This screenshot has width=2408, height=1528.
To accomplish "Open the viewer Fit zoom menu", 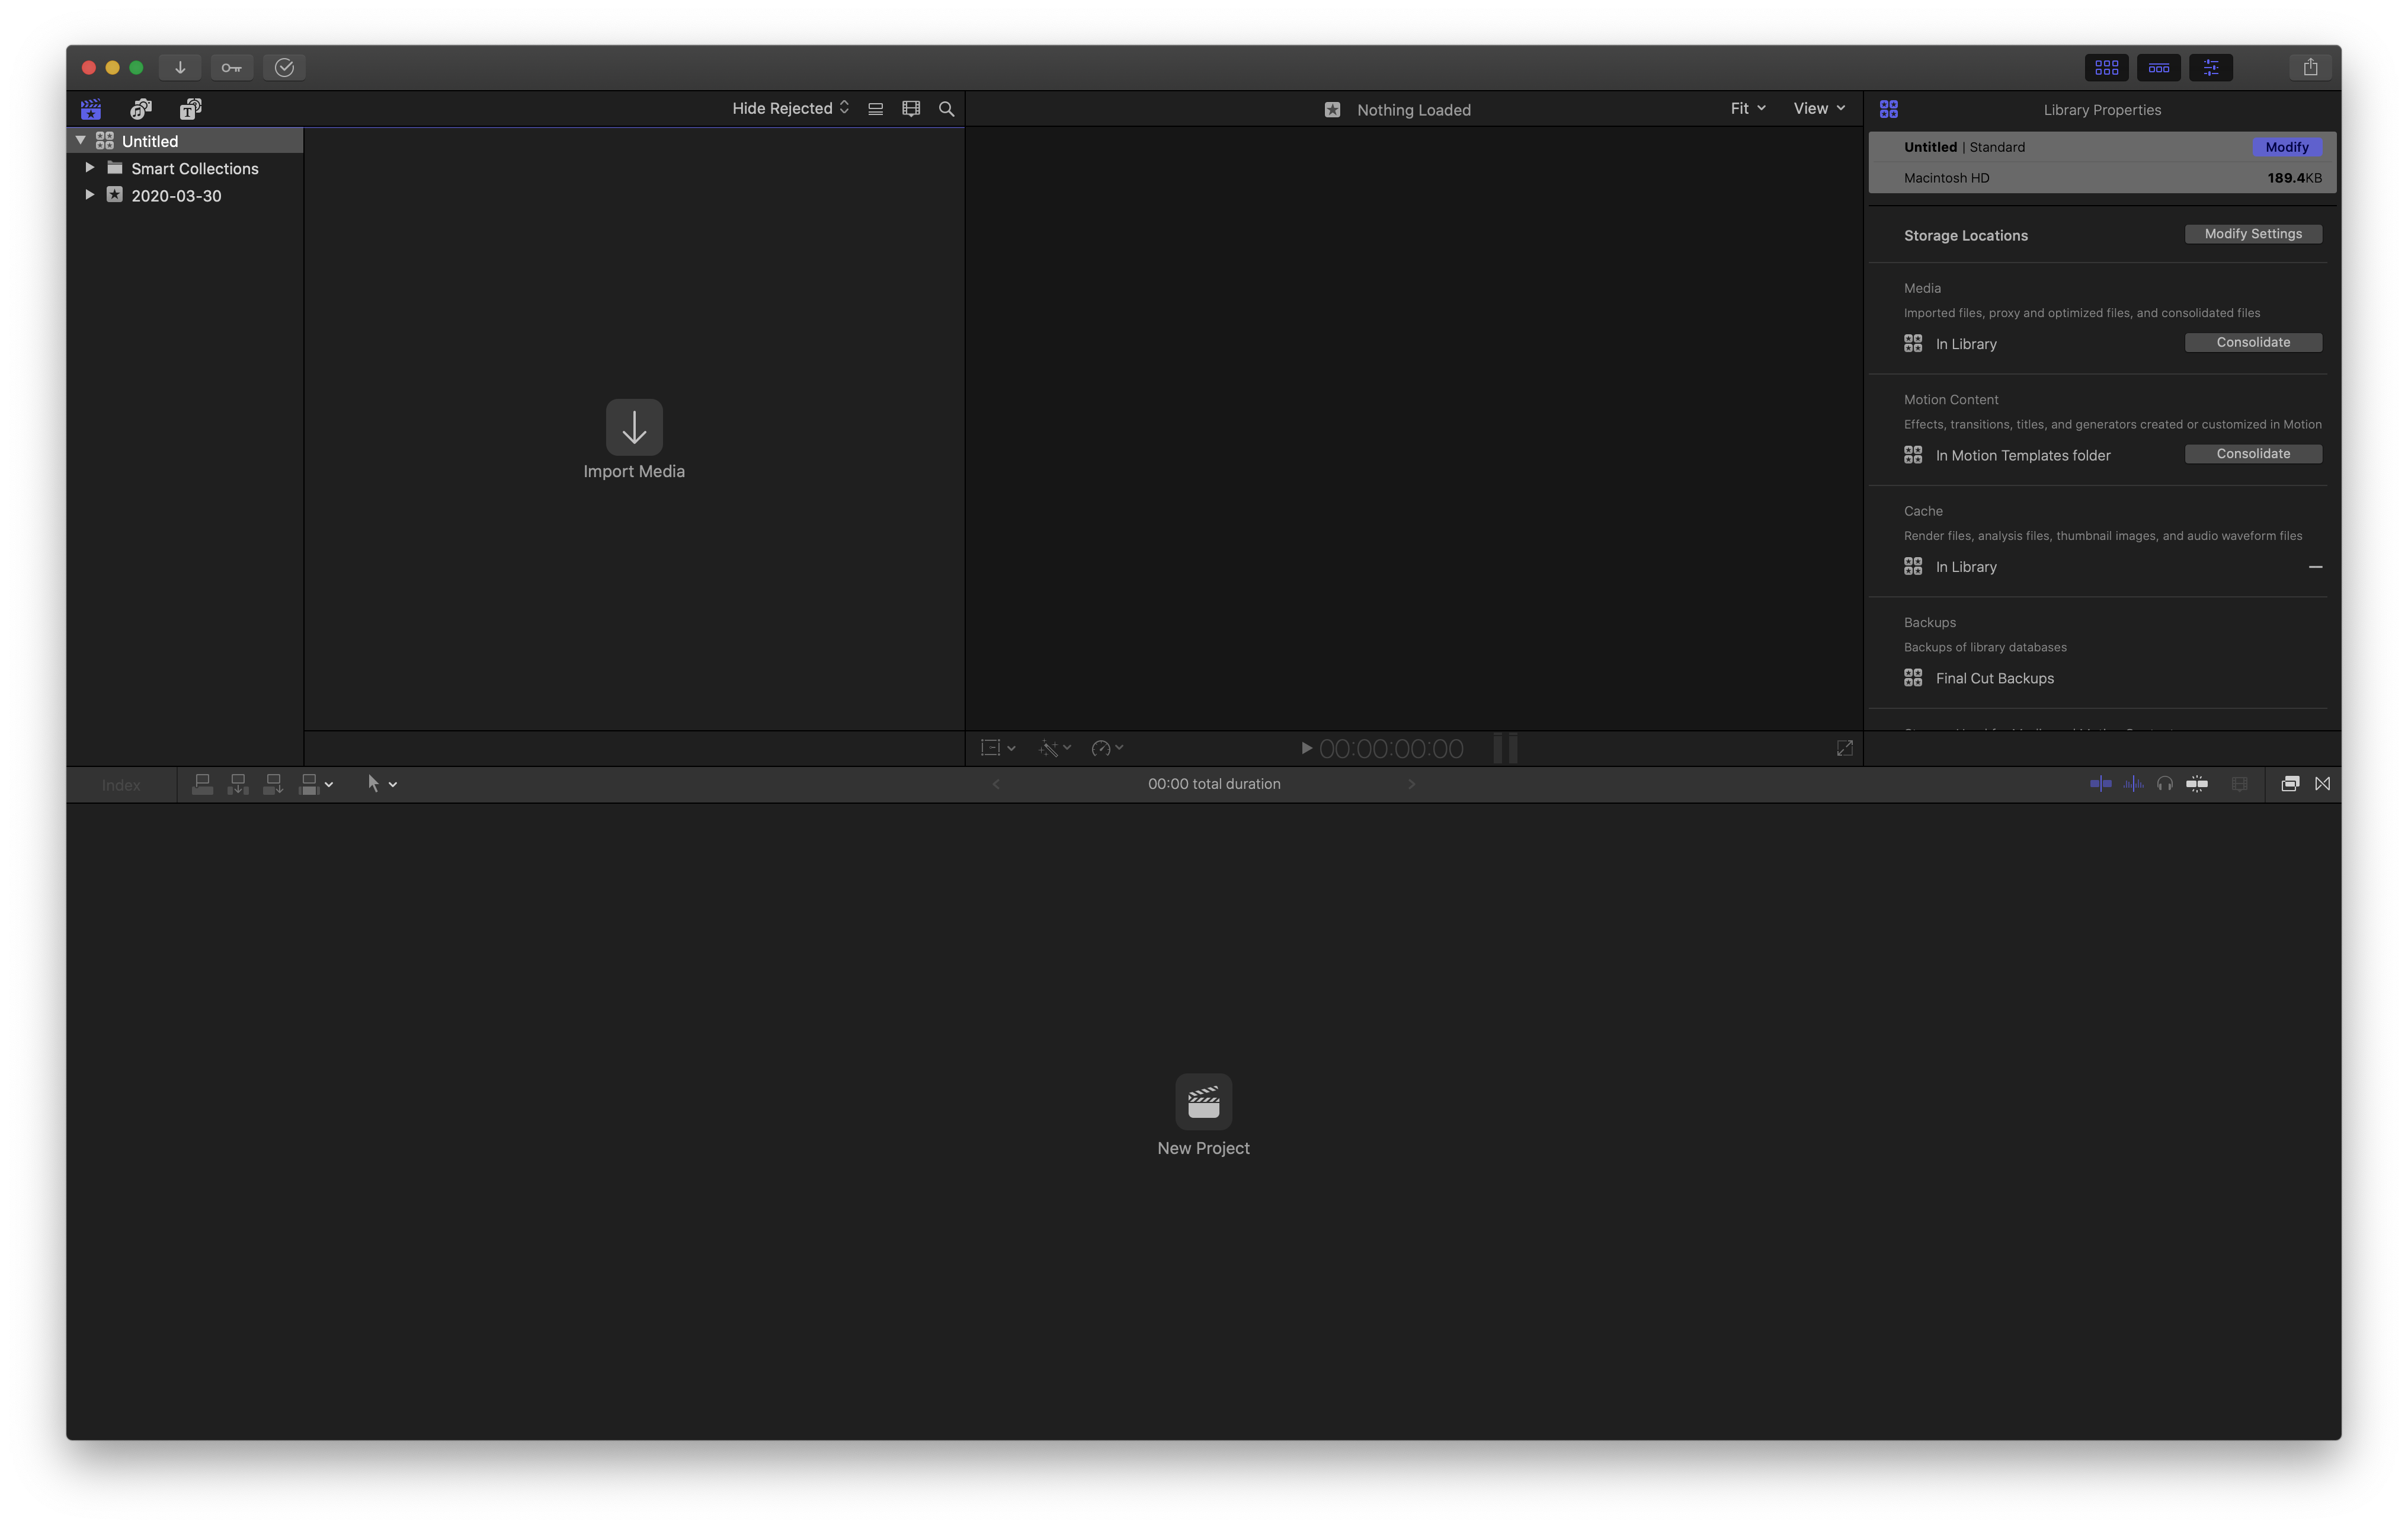I will tap(1747, 108).
